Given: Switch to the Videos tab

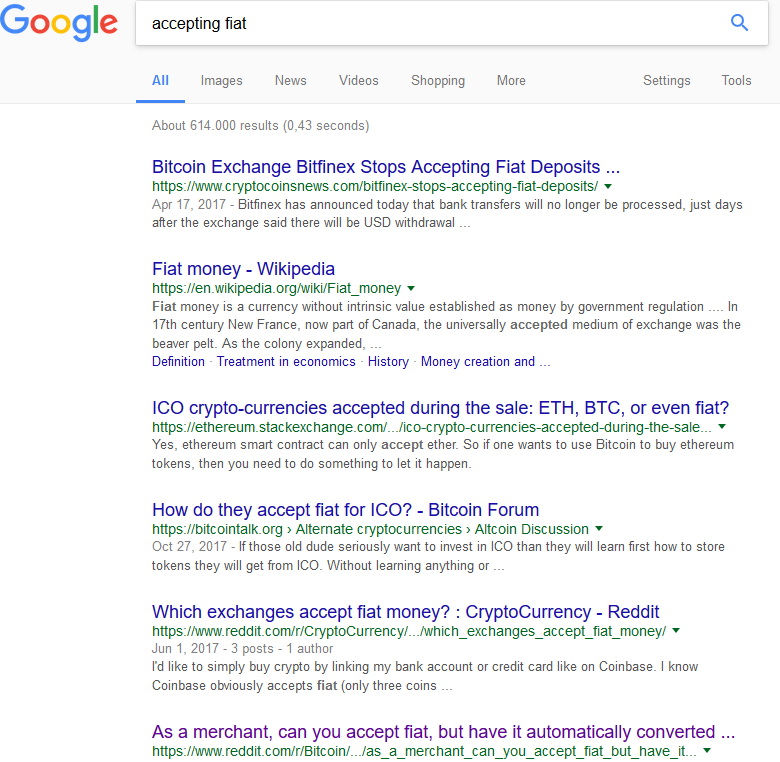Looking at the screenshot, I should click(x=359, y=81).
